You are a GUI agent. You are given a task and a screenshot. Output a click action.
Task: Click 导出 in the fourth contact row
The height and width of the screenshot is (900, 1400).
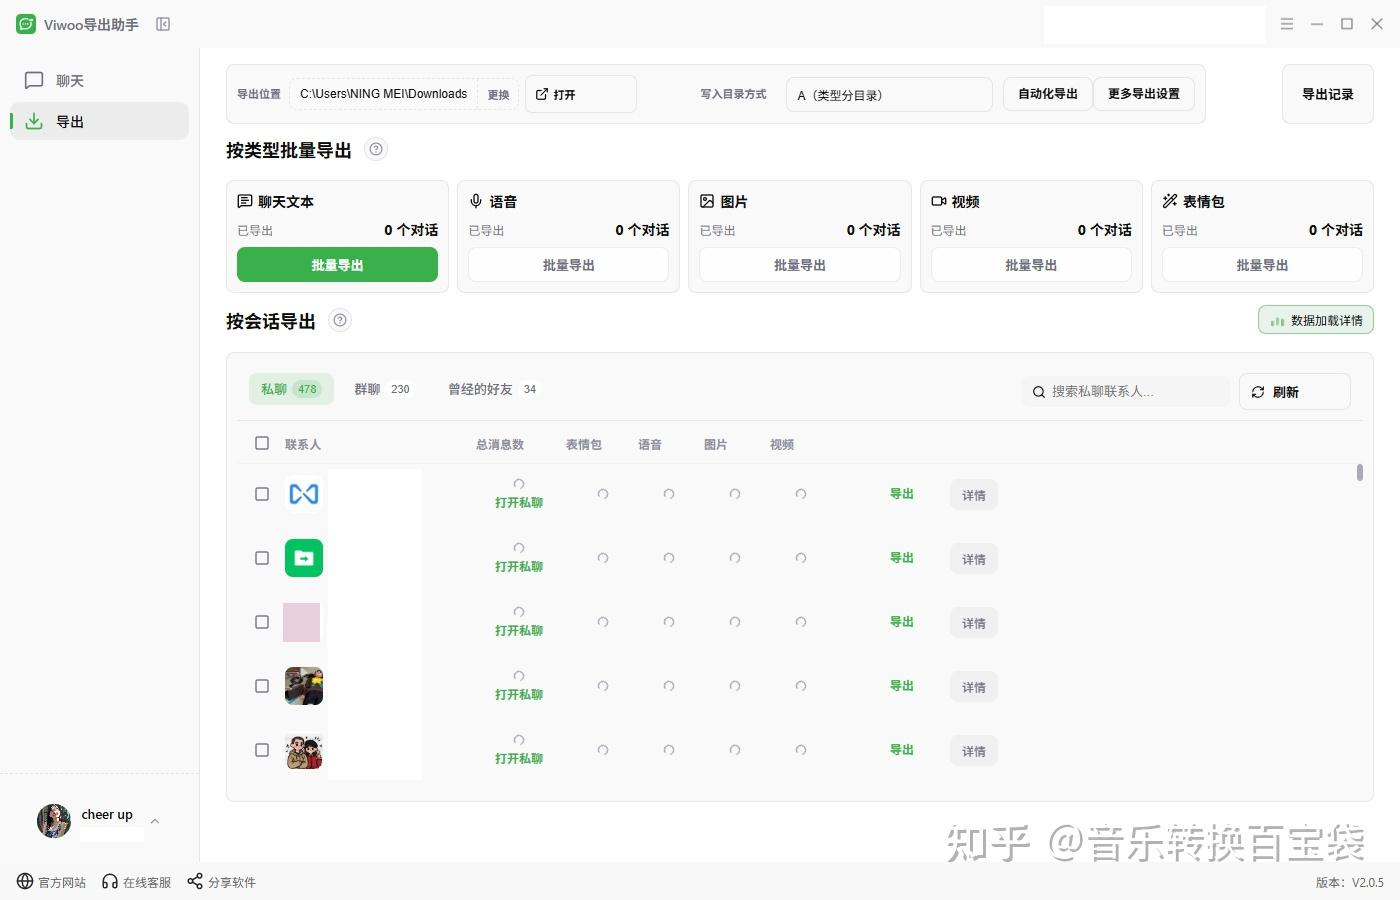pyautogui.click(x=902, y=686)
